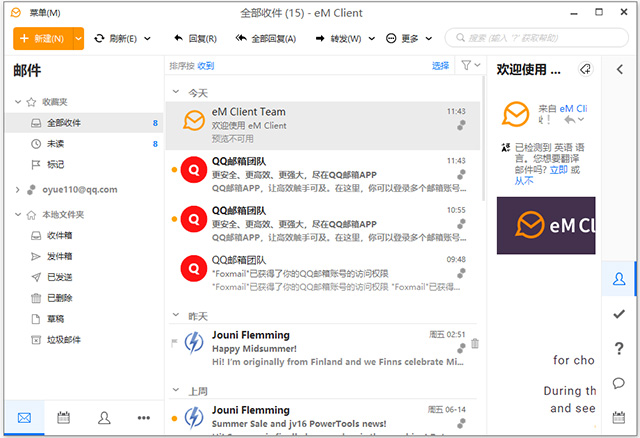This screenshot has width=640, height=438.
Task: Open the 菜单(M) menu
Action: [x=44, y=13]
